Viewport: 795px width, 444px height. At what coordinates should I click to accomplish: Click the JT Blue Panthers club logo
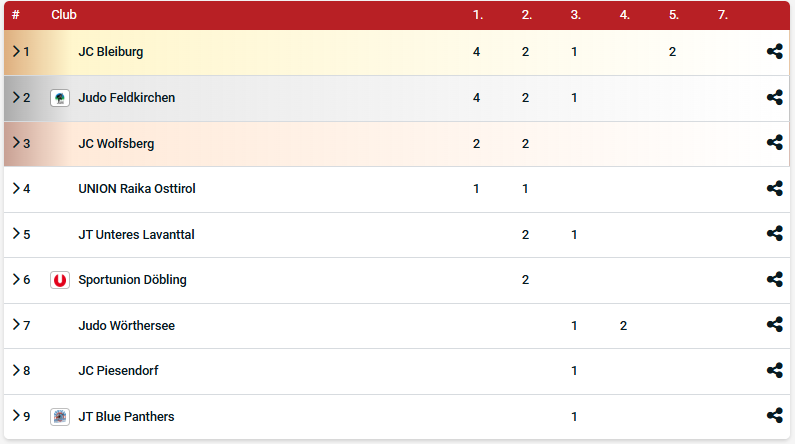pyautogui.click(x=60, y=416)
